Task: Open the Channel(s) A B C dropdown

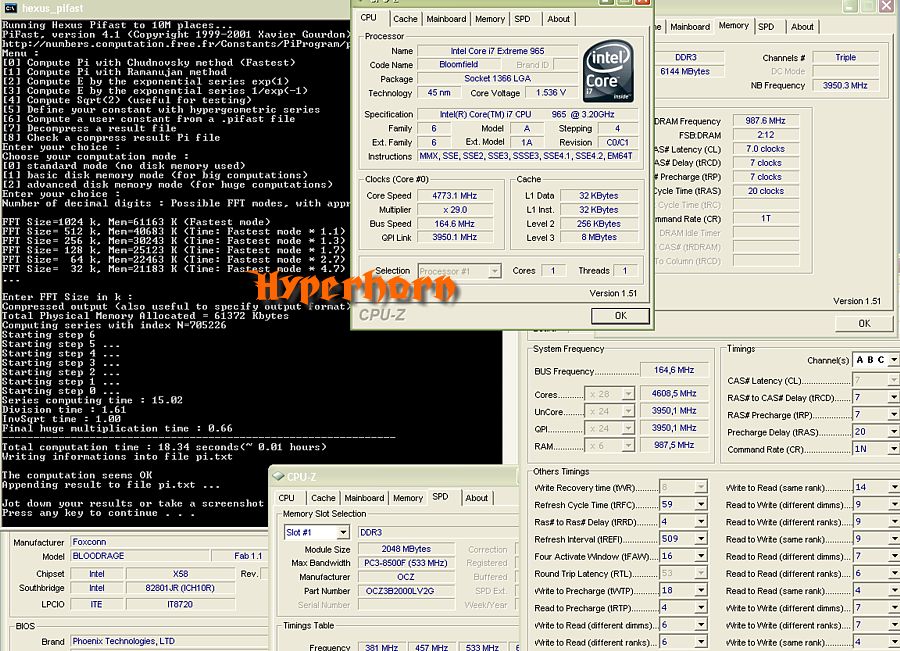Action: coord(894,360)
